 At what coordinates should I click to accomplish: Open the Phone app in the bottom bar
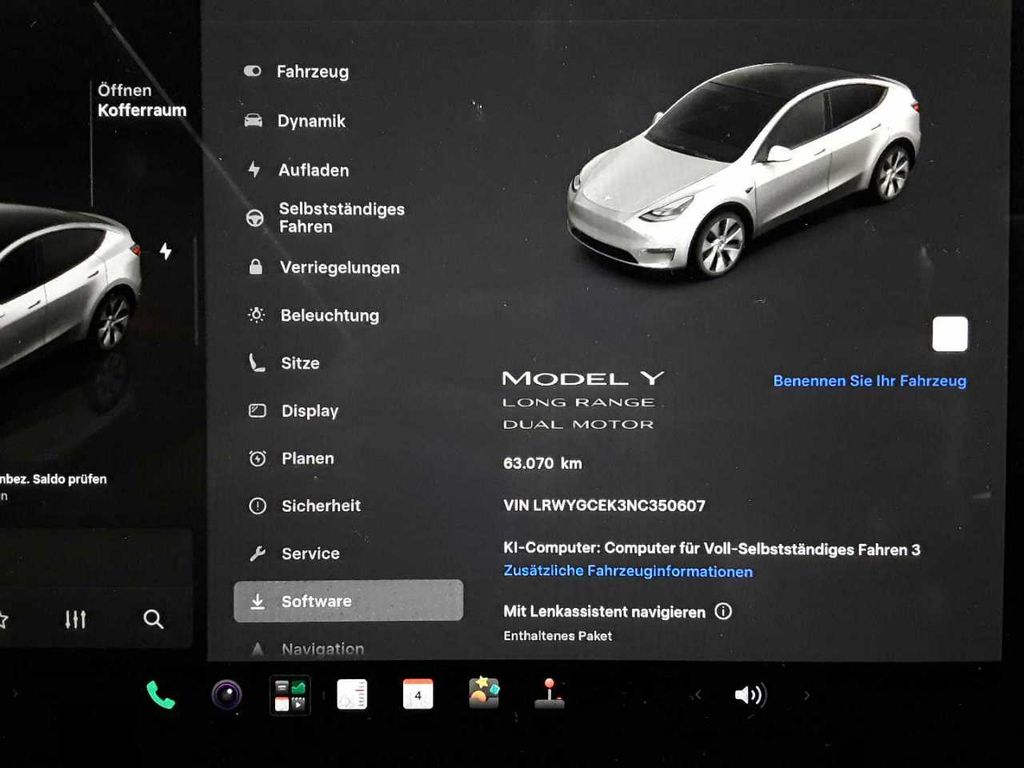pyautogui.click(x=161, y=695)
